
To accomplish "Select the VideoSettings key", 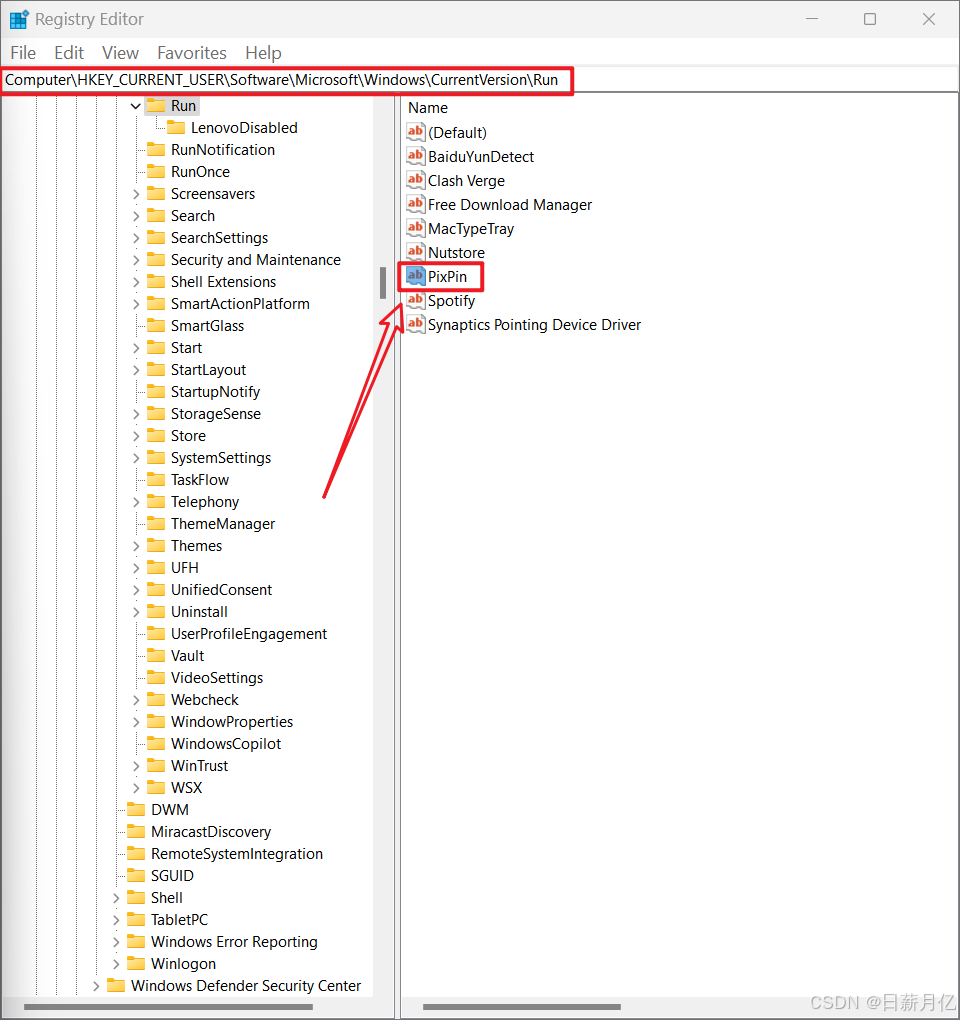I will (217, 678).
